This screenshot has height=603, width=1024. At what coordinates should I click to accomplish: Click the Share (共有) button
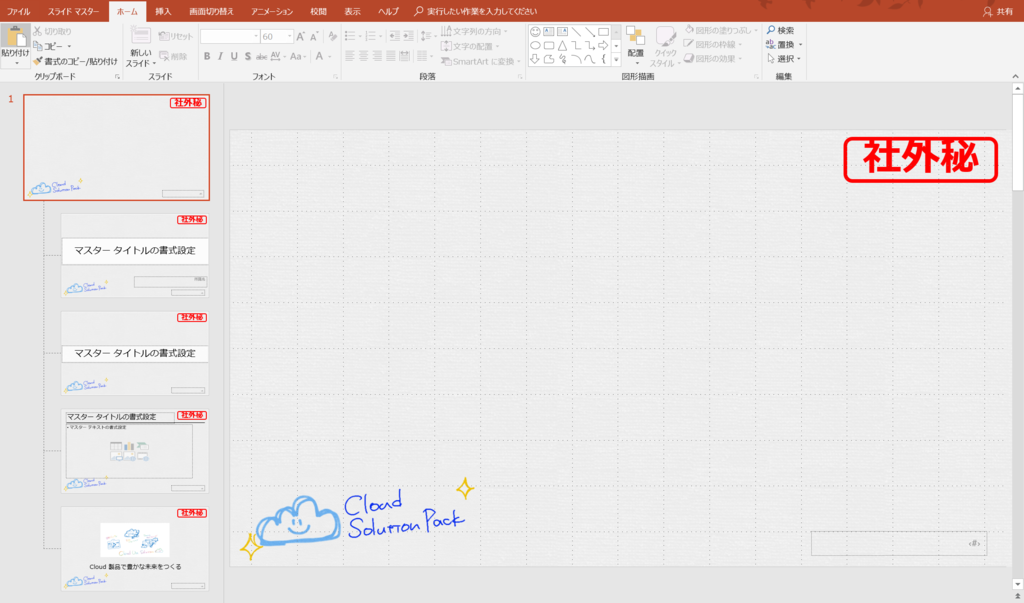pyautogui.click(x=998, y=12)
